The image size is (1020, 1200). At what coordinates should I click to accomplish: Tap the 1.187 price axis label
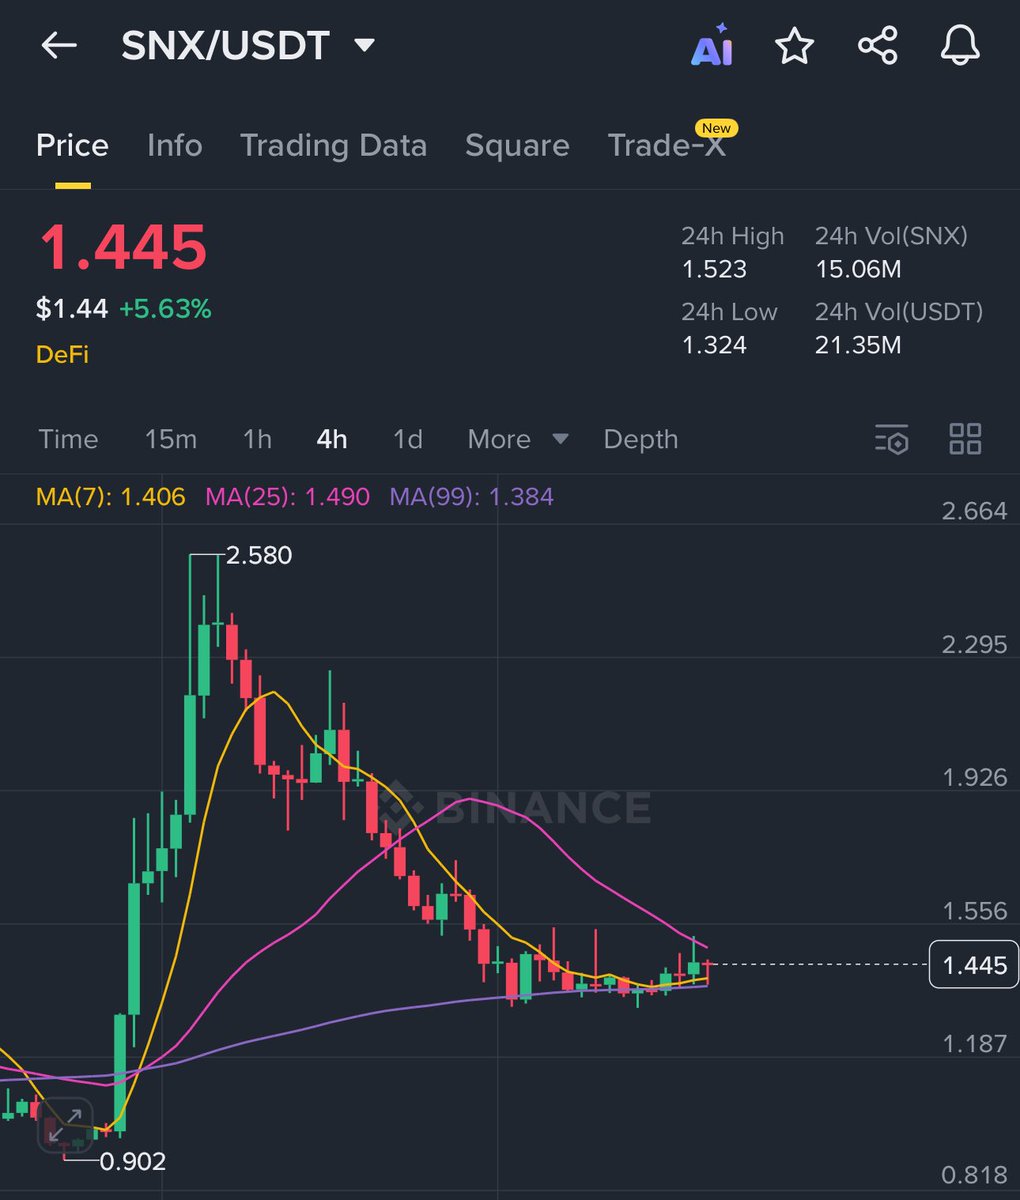pyautogui.click(x=975, y=1044)
